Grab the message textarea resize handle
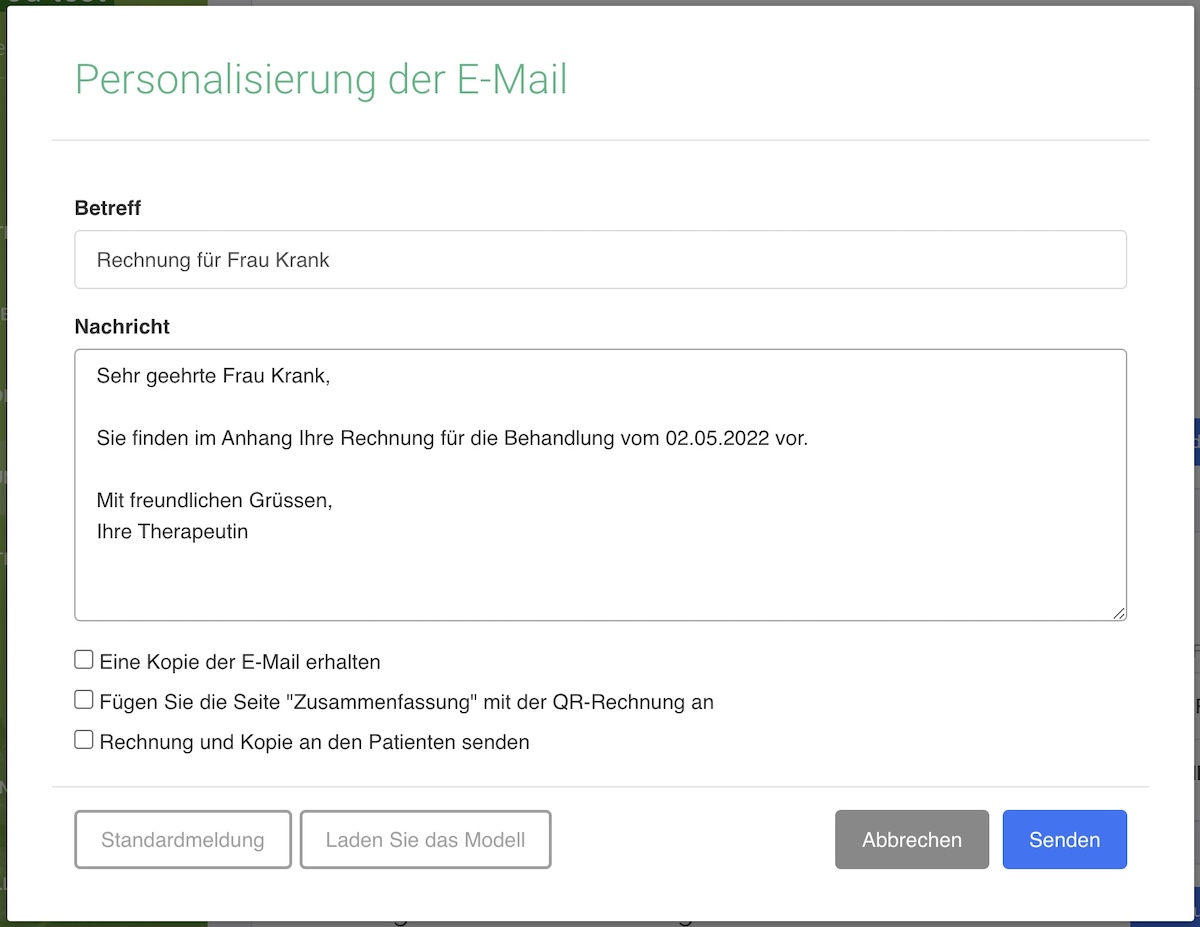The image size is (1200, 927). (1118, 612)
